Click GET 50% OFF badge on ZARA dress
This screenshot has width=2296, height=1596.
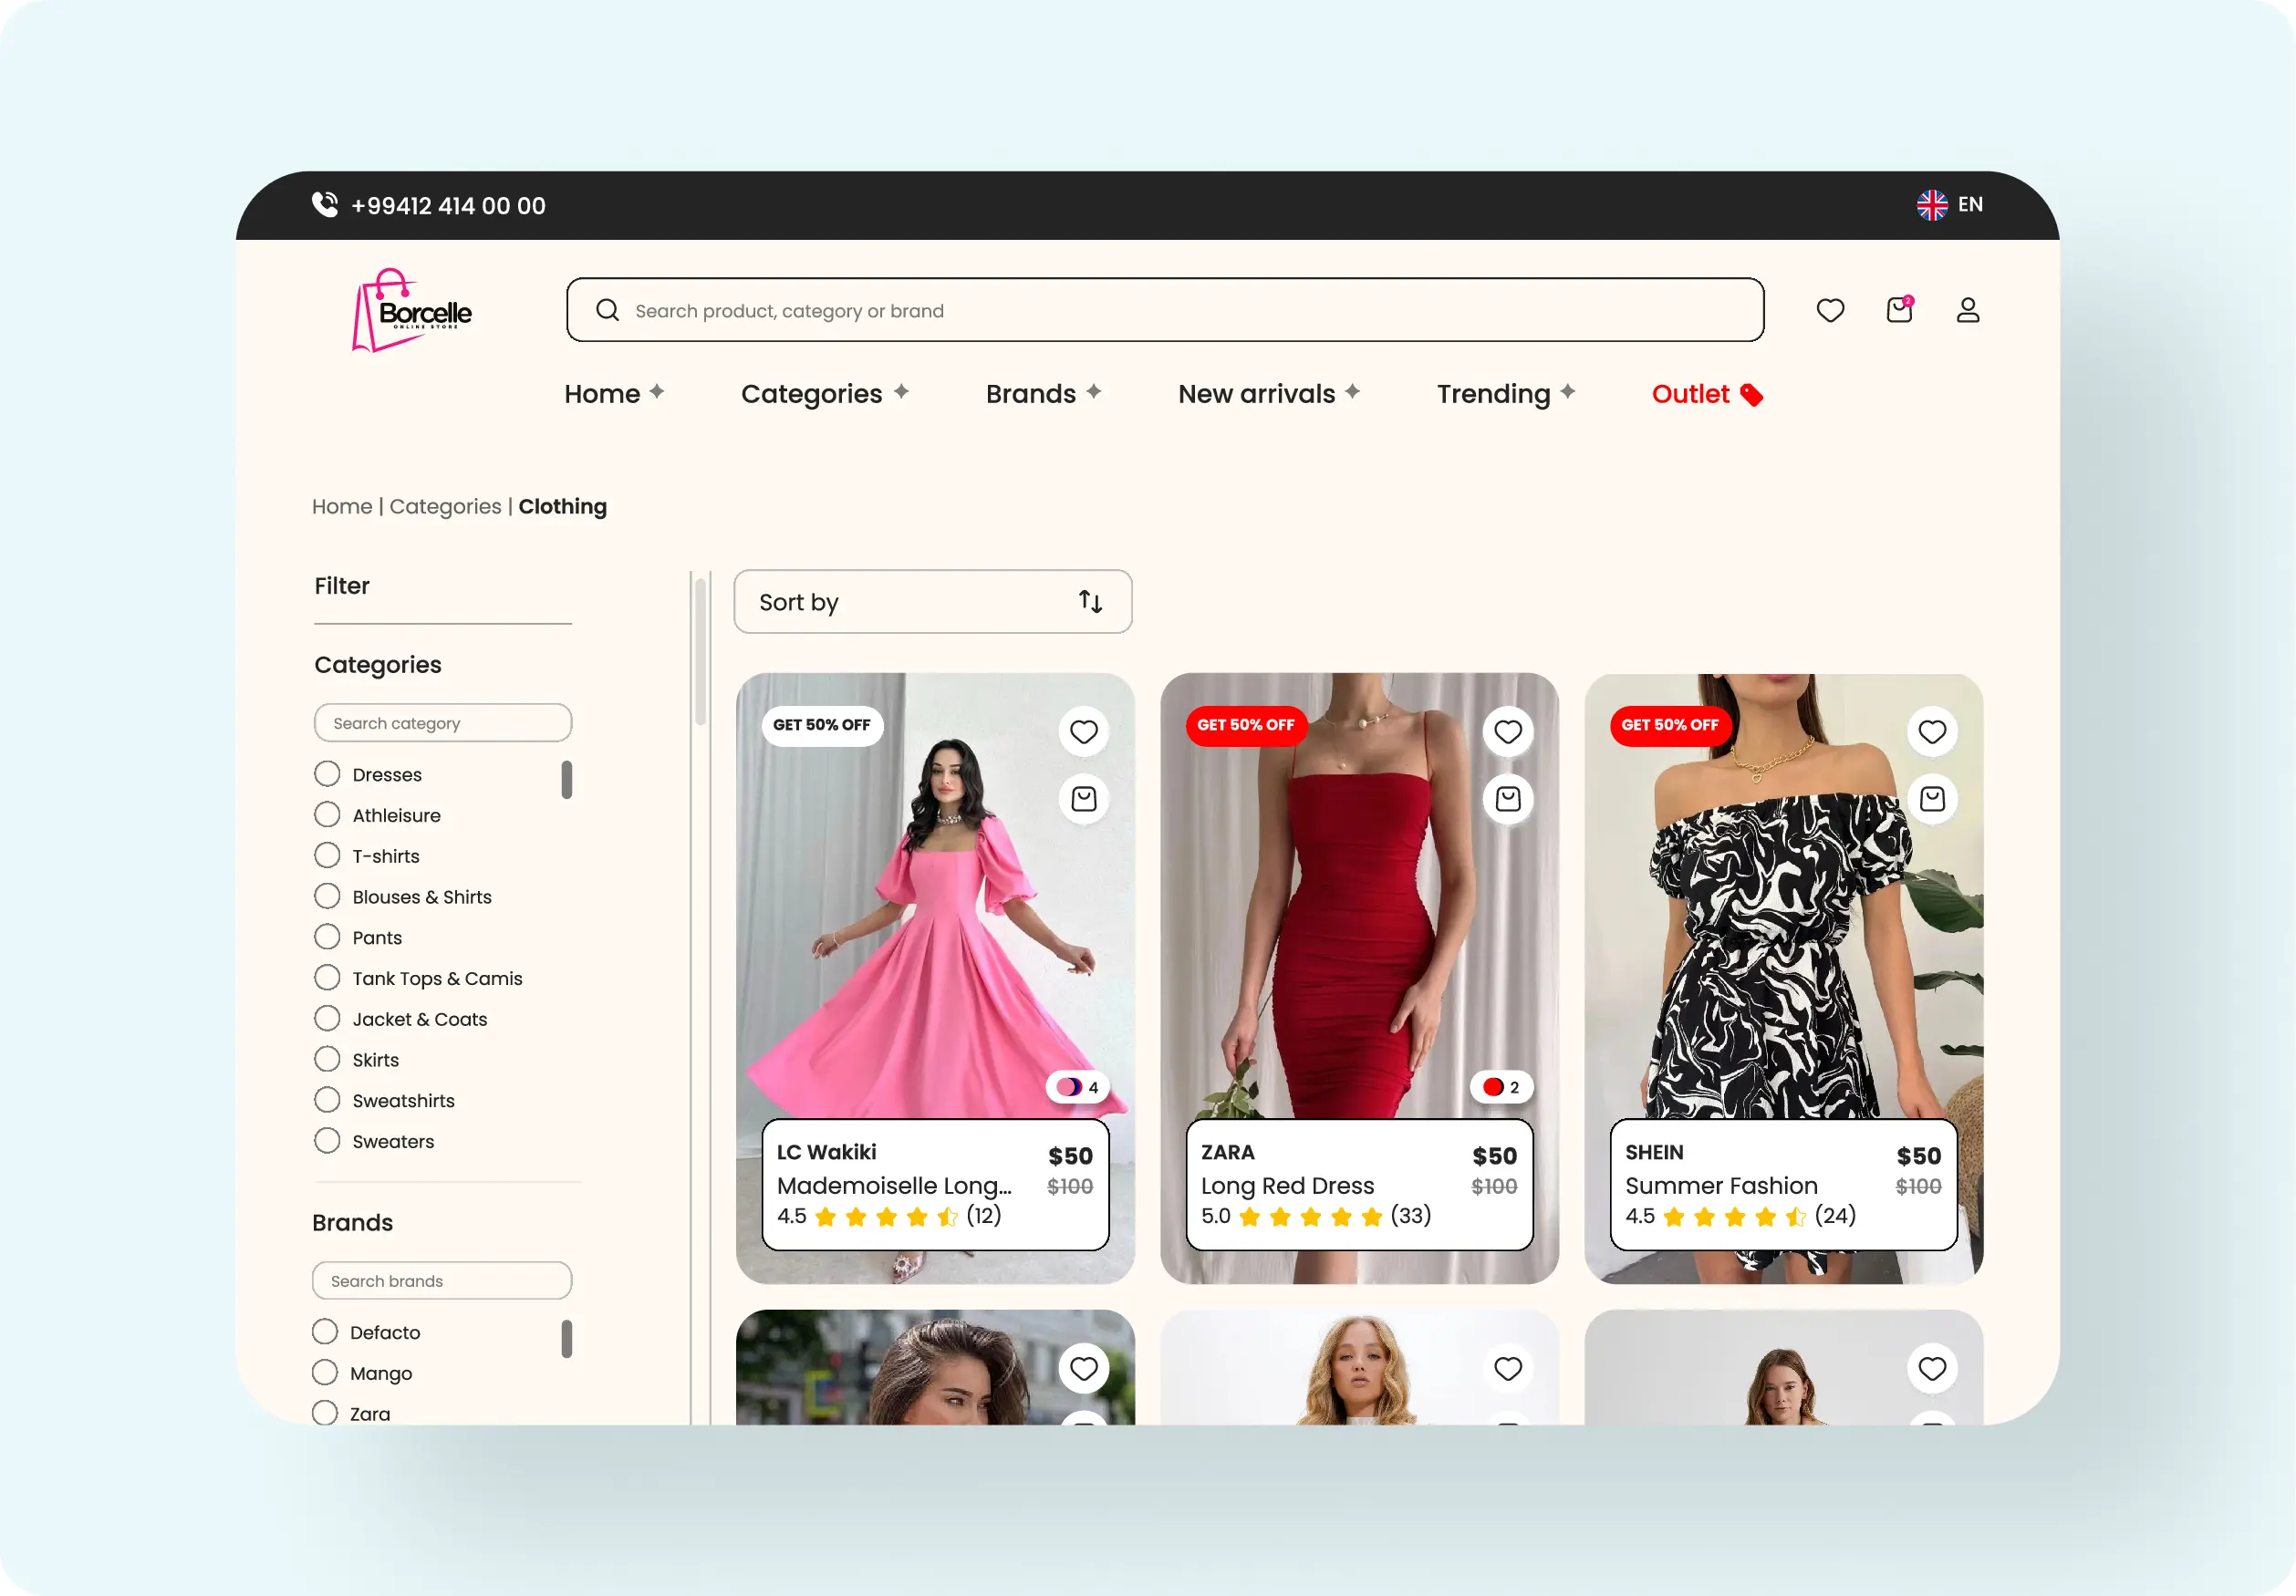tap(1246, 724)
